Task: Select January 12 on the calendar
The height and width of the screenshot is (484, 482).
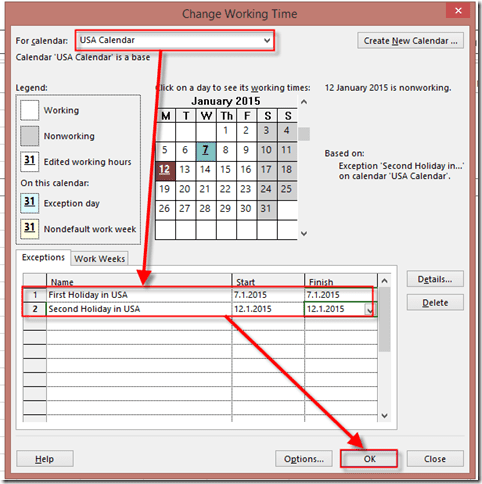Action: point(165,170)
